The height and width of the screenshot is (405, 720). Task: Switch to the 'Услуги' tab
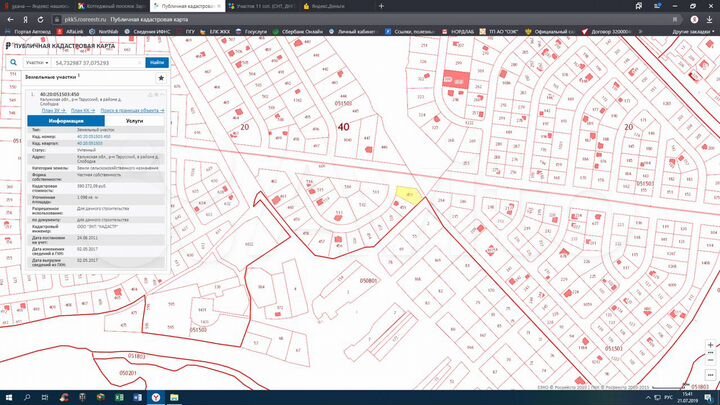point(134,119)
